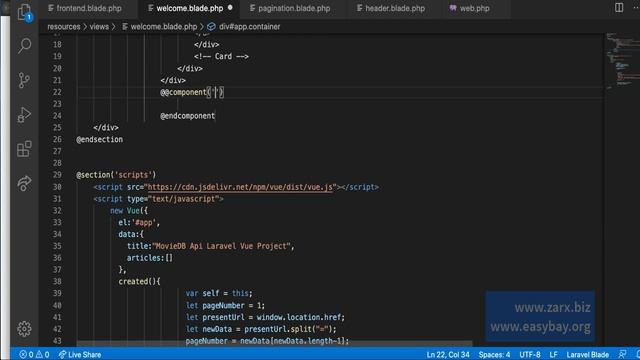Open the Search sidebar panel

pyautogui.click(x=24, y=45)
